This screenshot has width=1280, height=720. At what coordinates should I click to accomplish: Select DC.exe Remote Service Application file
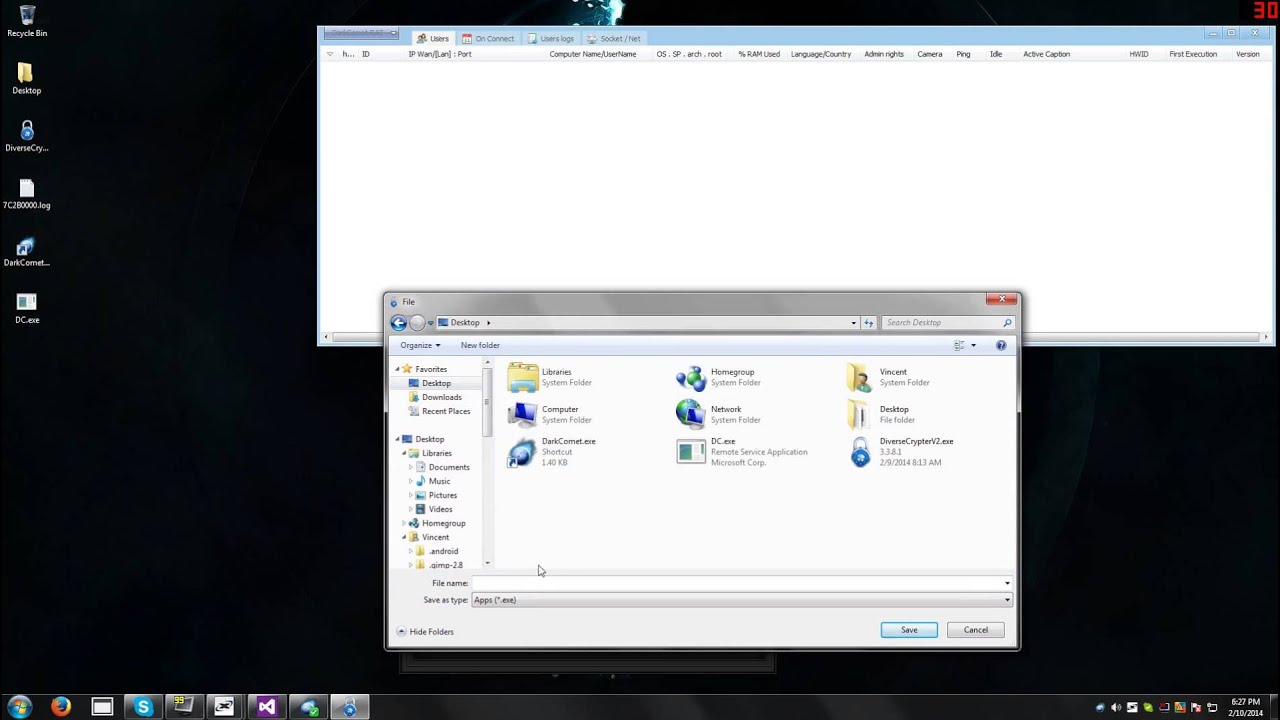pos(742,452)
